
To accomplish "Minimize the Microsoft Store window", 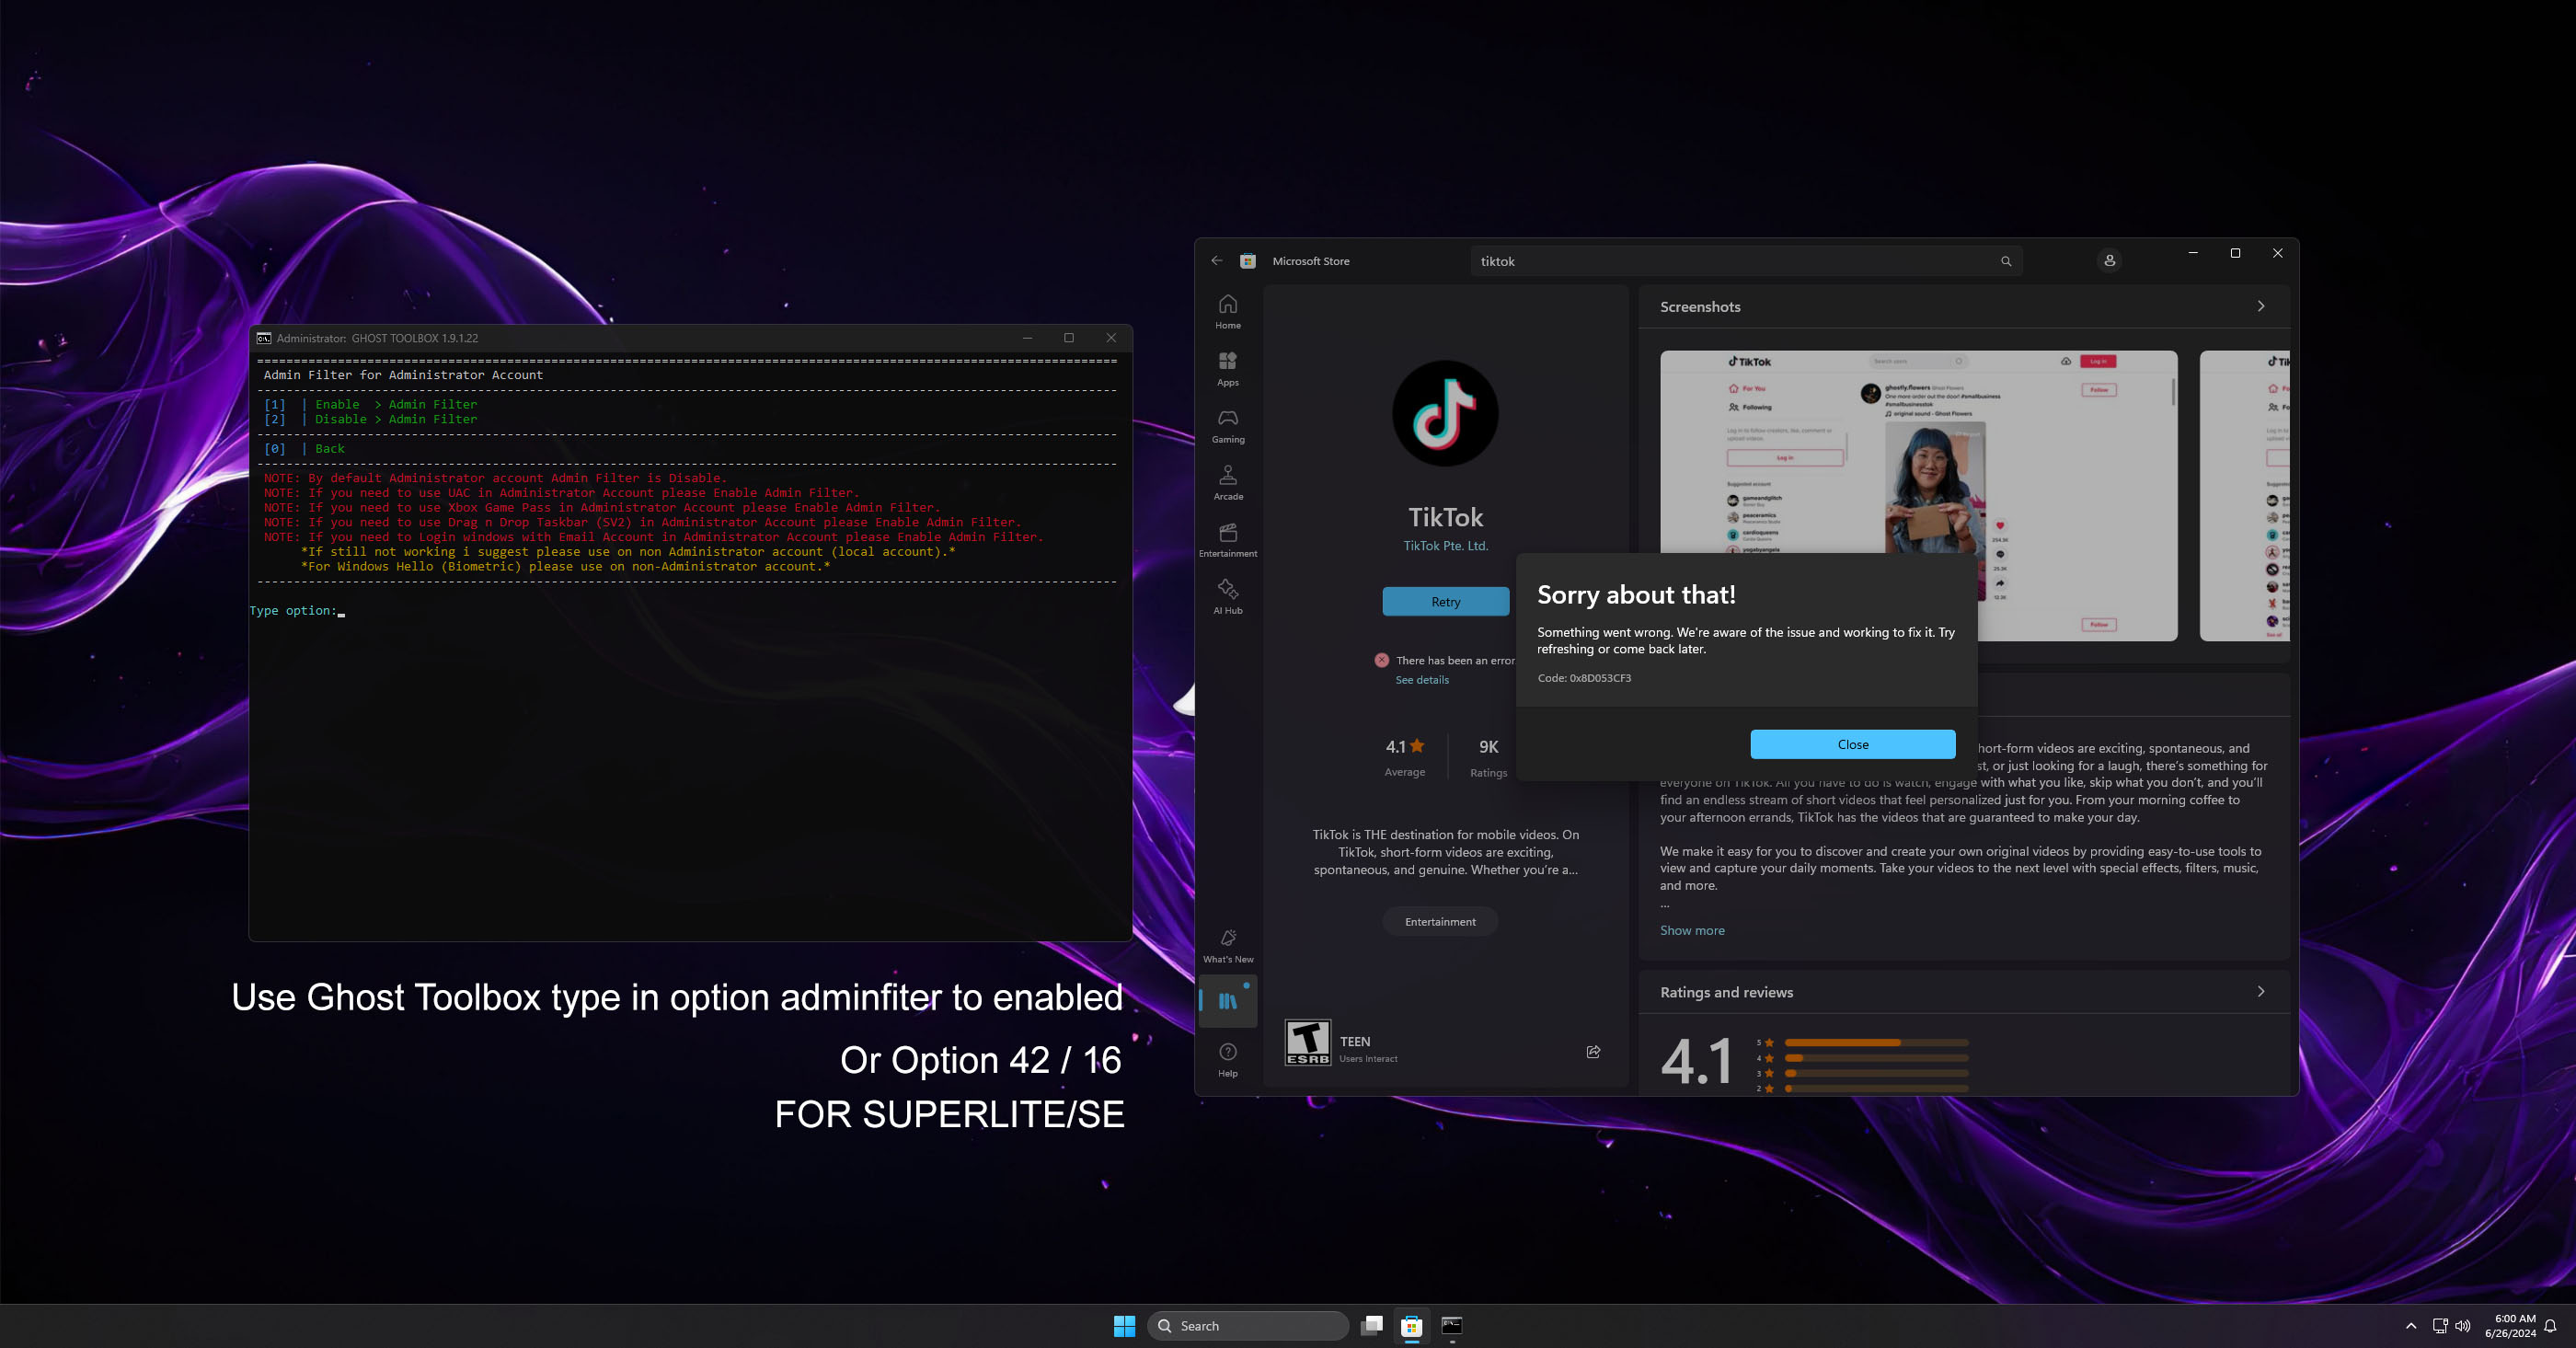I will (x=2193, y=253).
